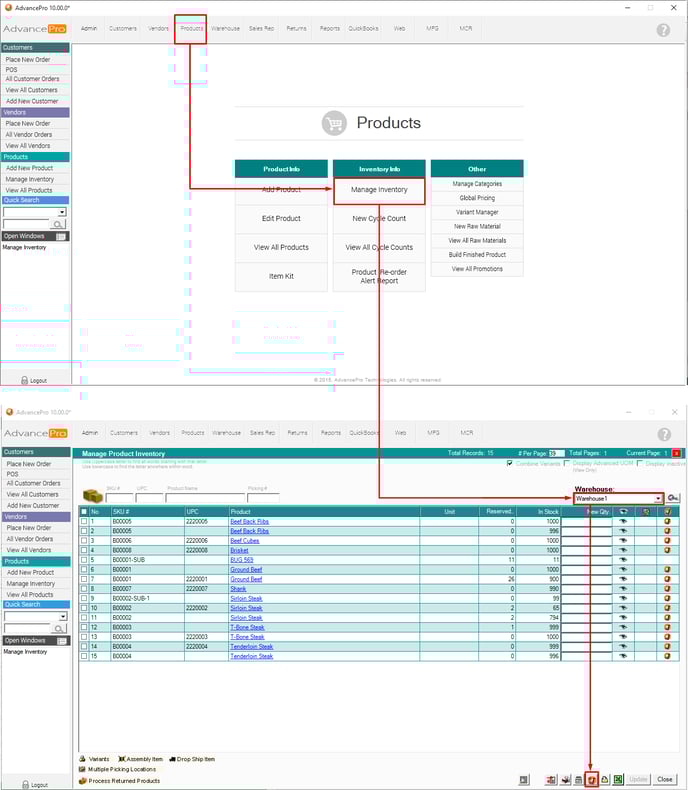
Task: Open the Ground Beef product link for B00001
Action: (246, 579)
